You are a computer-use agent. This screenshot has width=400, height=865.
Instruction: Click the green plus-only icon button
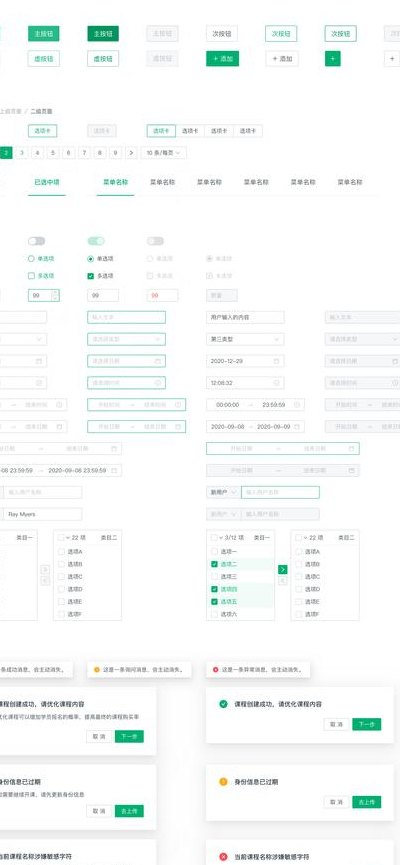[333, 58]
